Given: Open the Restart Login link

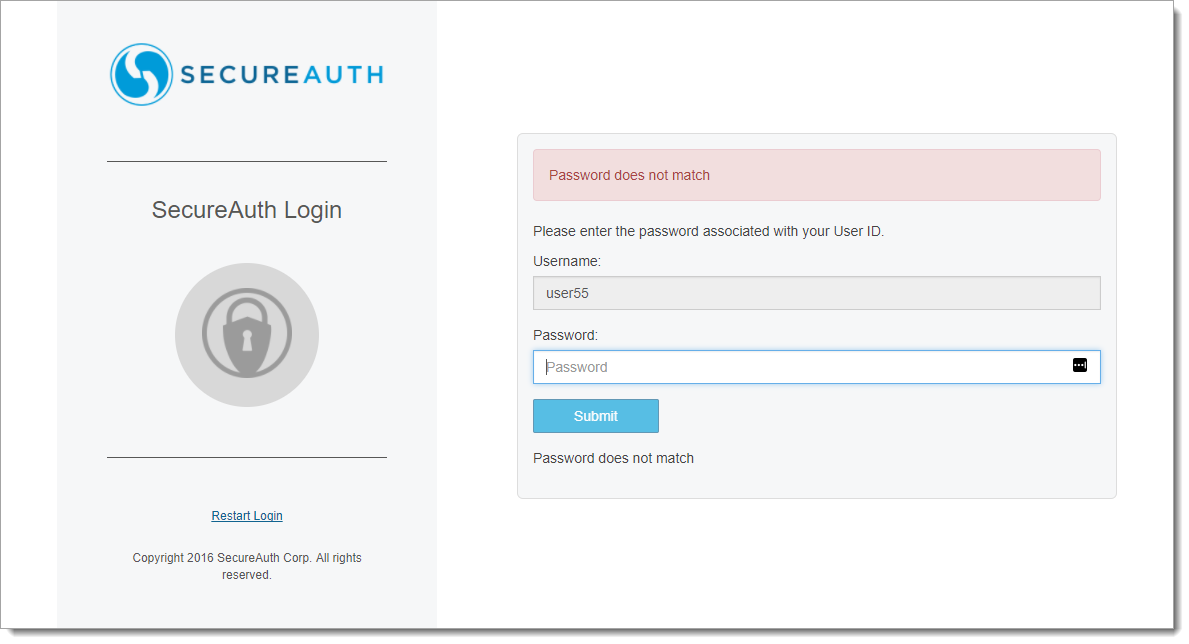Looking at the screenshot, I should [247, 516].
